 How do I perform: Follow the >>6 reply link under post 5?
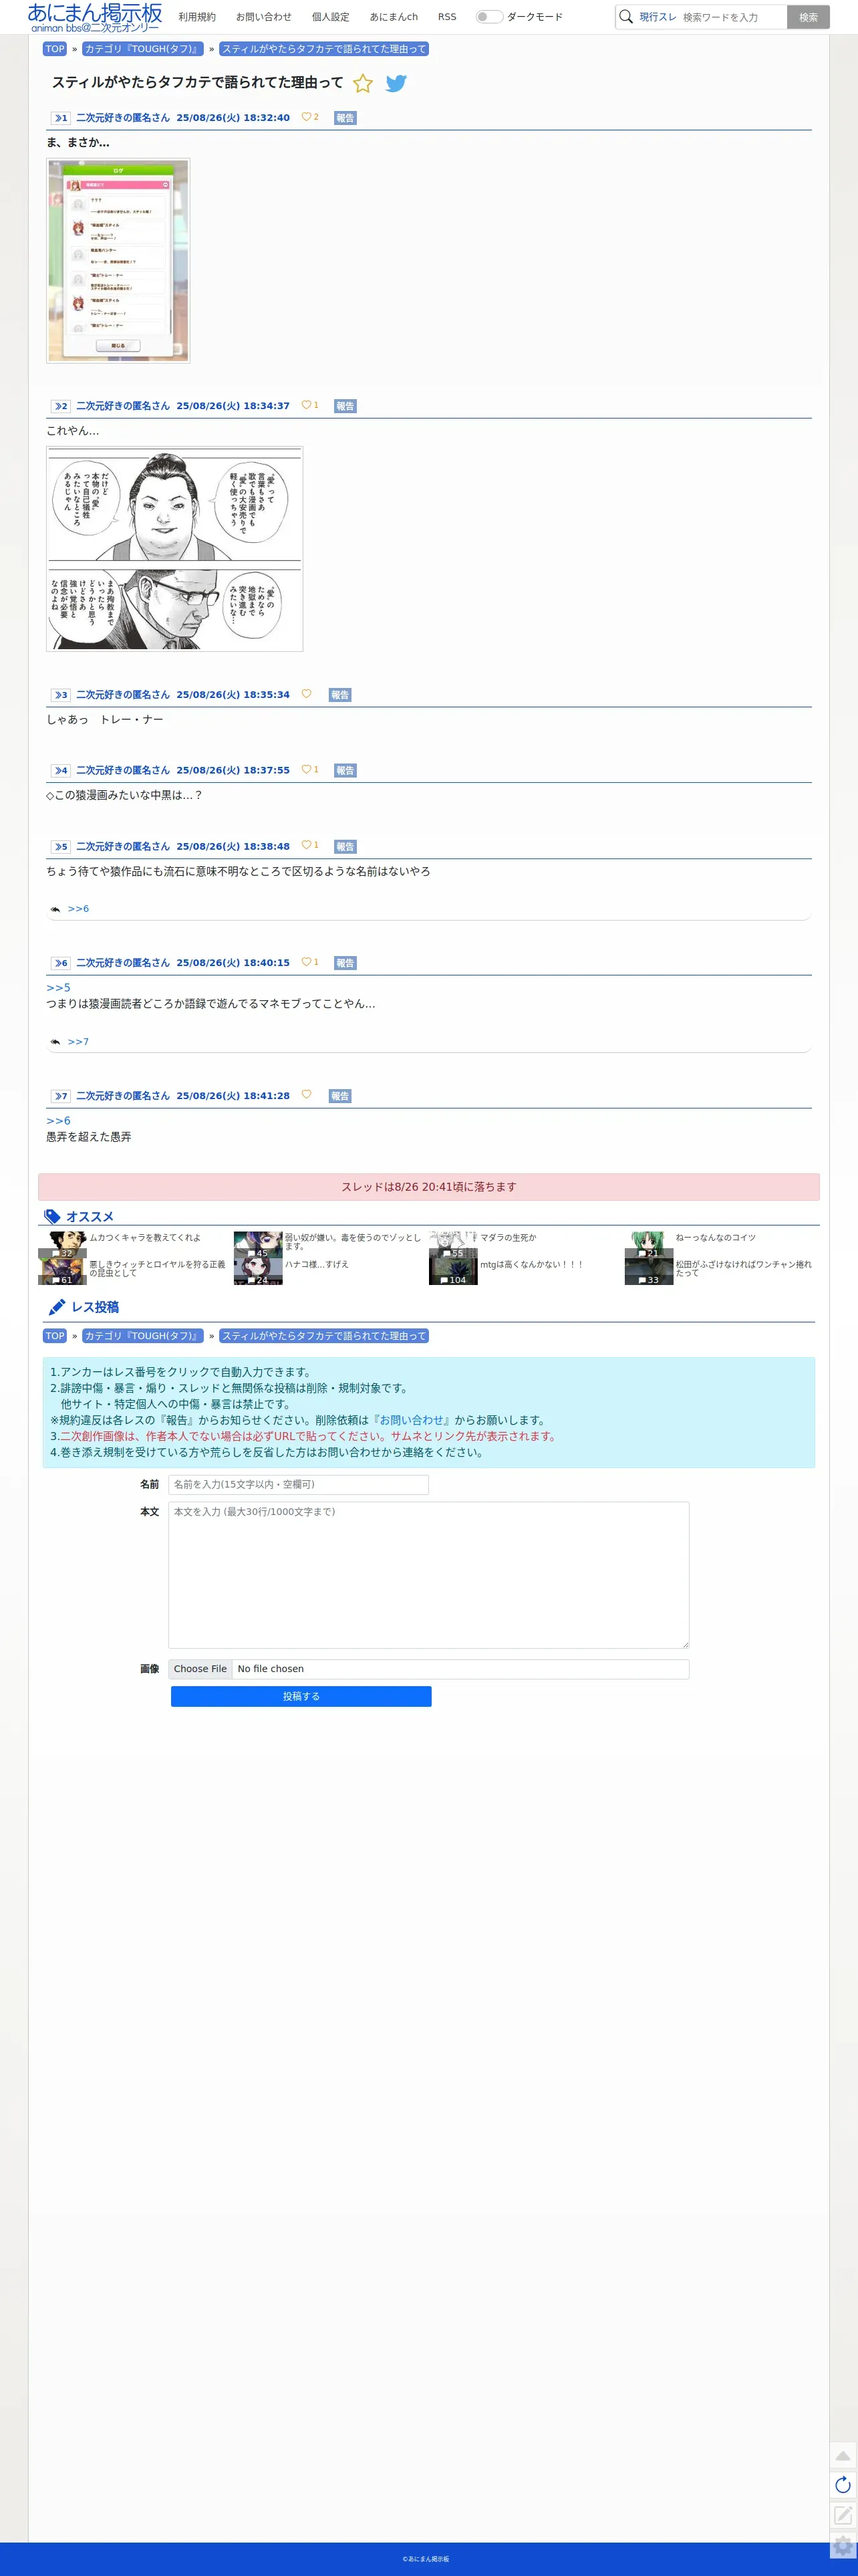tap(78, 909)
